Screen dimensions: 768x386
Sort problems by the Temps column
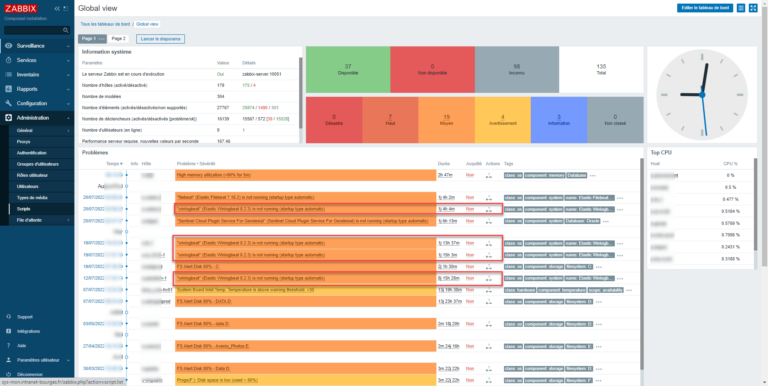115,163
